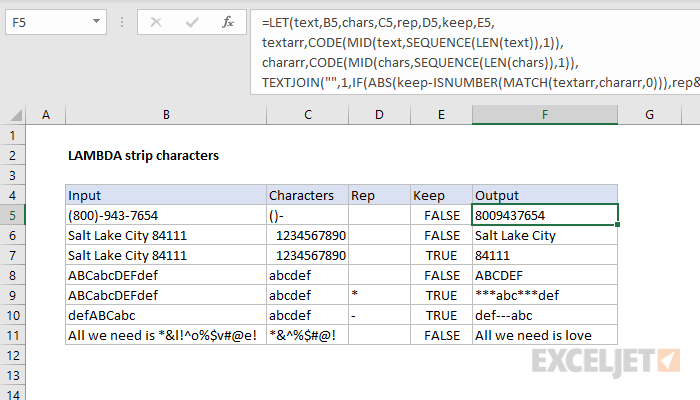Image resolution: width=700 pixels, height=400 pixels.
Task: Select row 10 header
Action: [x=12, y=315]
